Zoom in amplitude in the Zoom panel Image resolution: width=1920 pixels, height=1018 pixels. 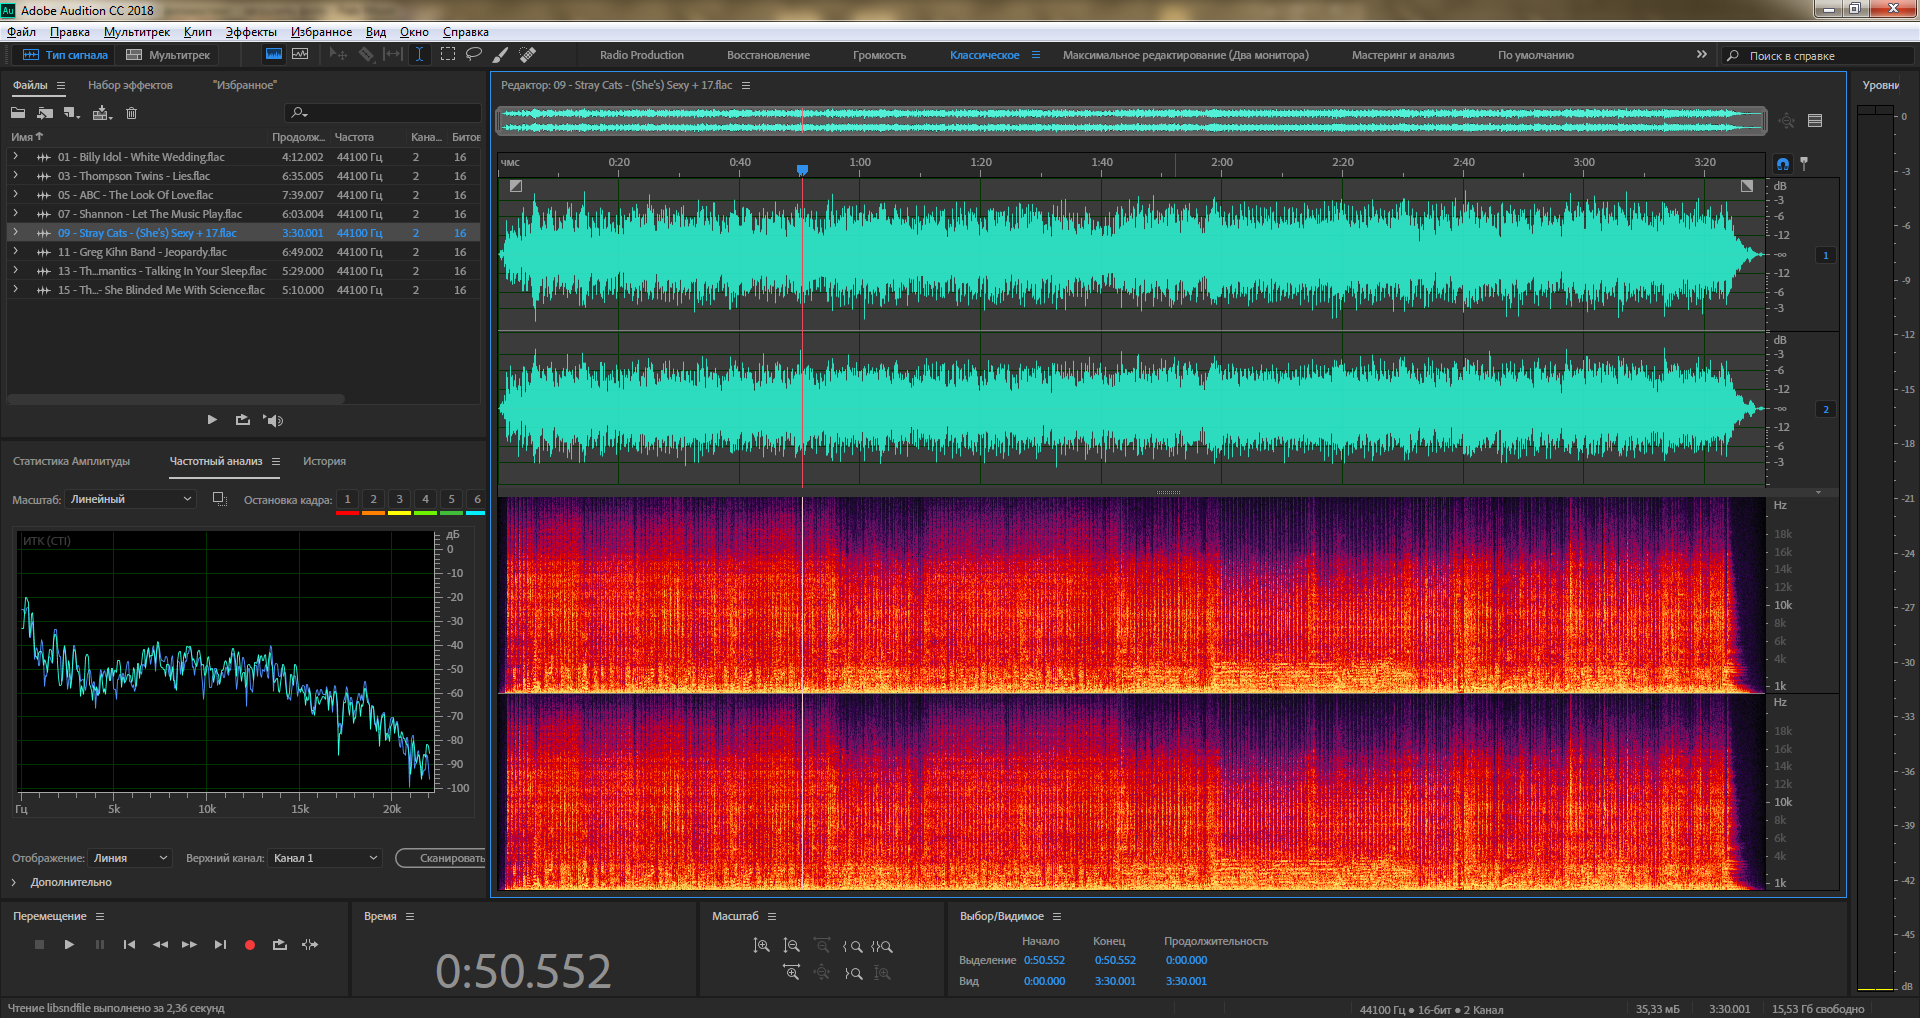click(762, 946)
